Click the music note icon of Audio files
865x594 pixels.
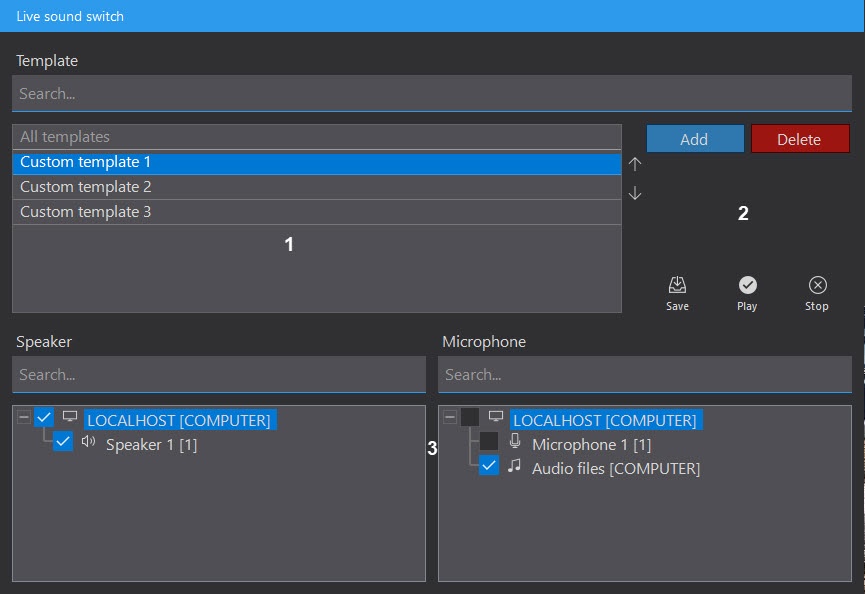[x=514, y=465]
